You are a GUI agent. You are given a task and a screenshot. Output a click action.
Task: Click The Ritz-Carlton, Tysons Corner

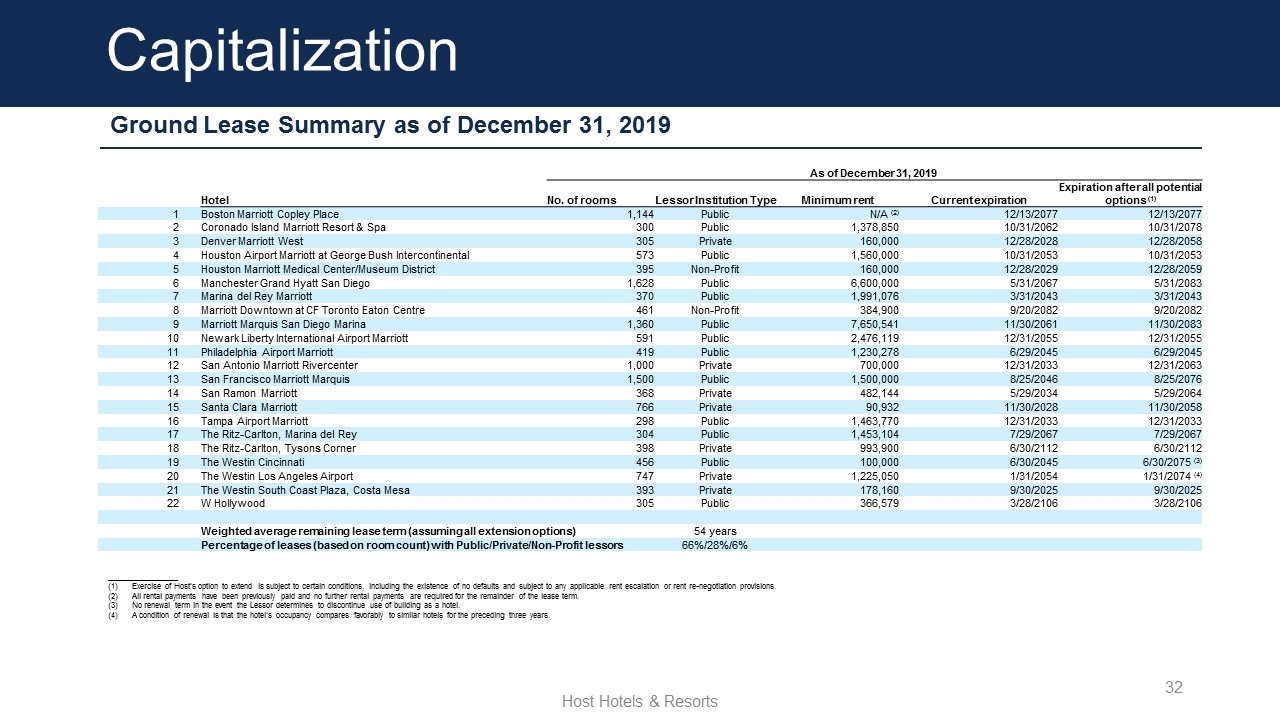pyautogui.click(x=277, y=448)
